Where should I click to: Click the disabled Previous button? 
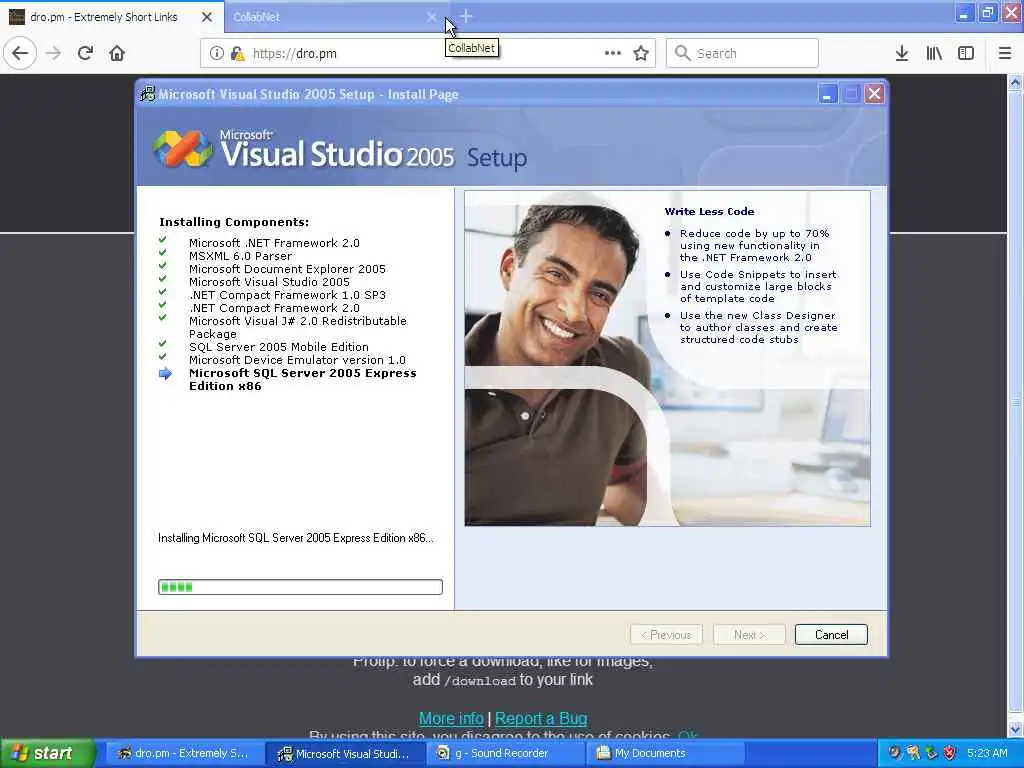coord(666,635)
